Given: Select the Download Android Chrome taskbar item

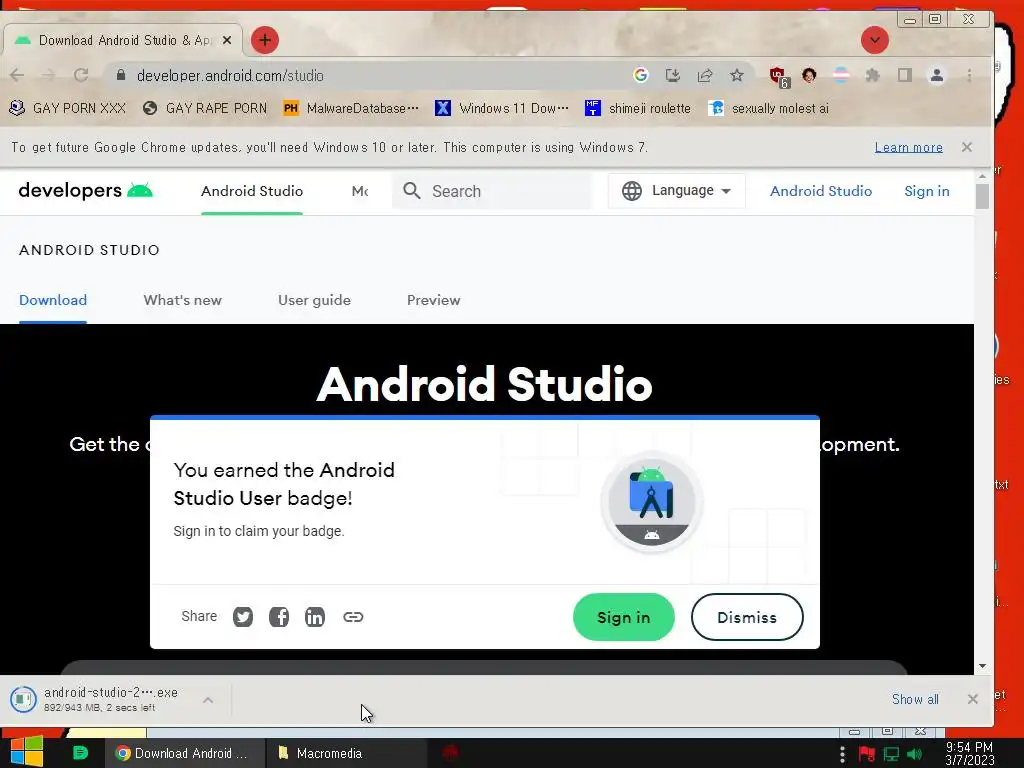Looking at the screenshot, I should coord(185,753).
